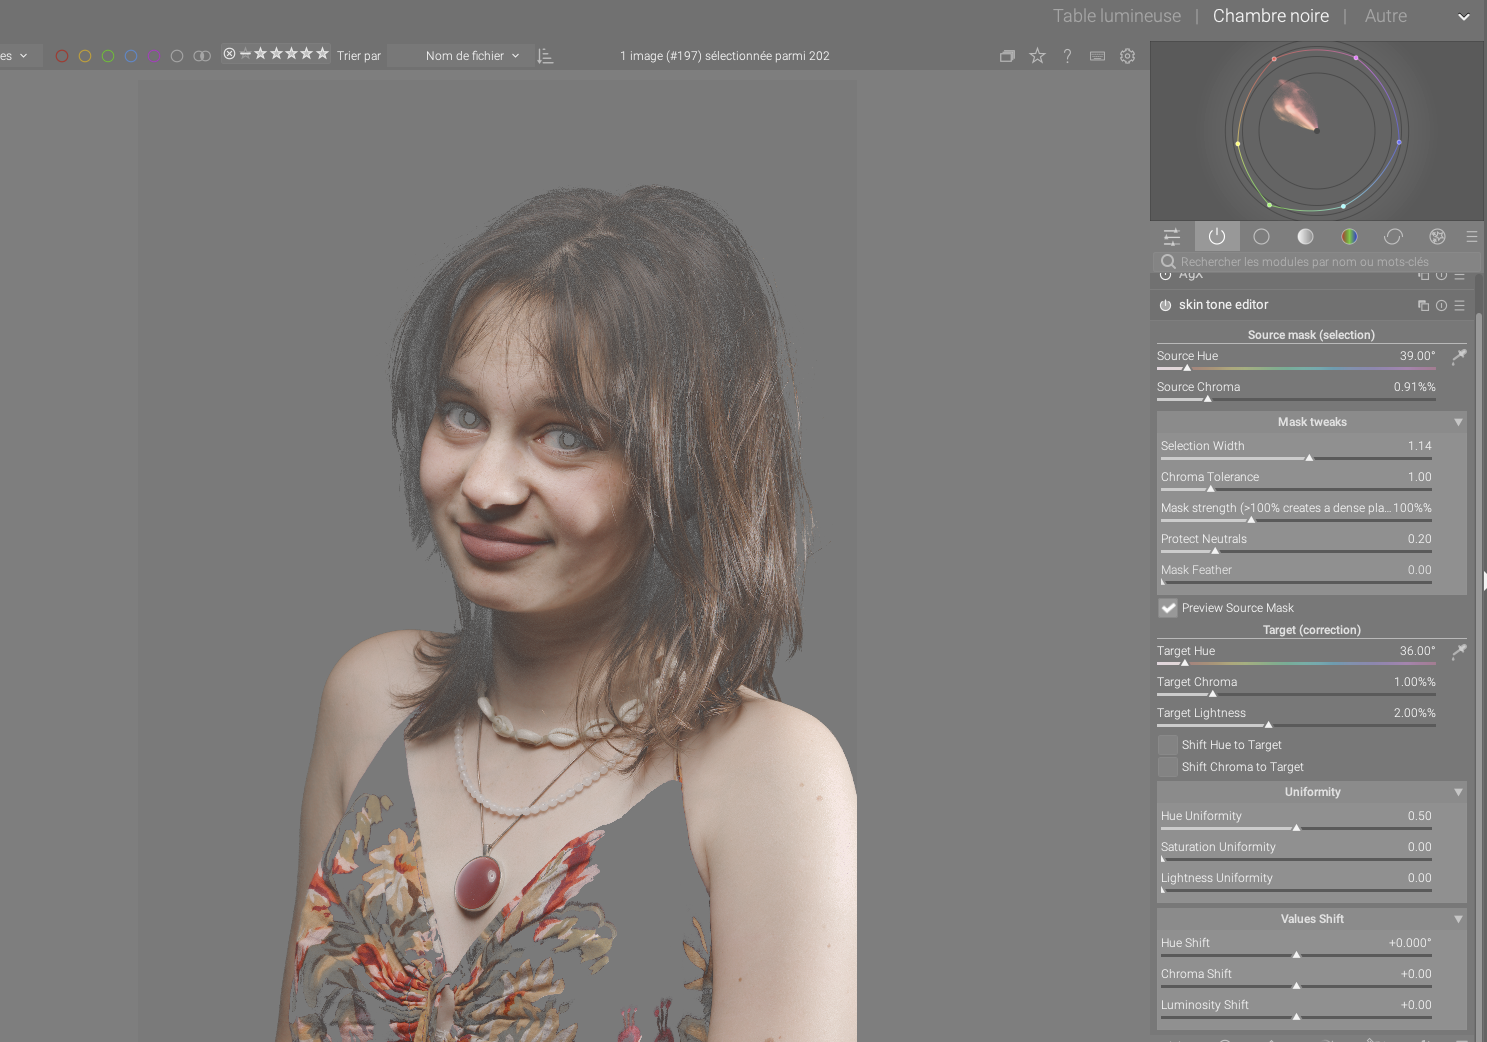Click the Source Hue eyedropper picker

[x=1459, y=356]
